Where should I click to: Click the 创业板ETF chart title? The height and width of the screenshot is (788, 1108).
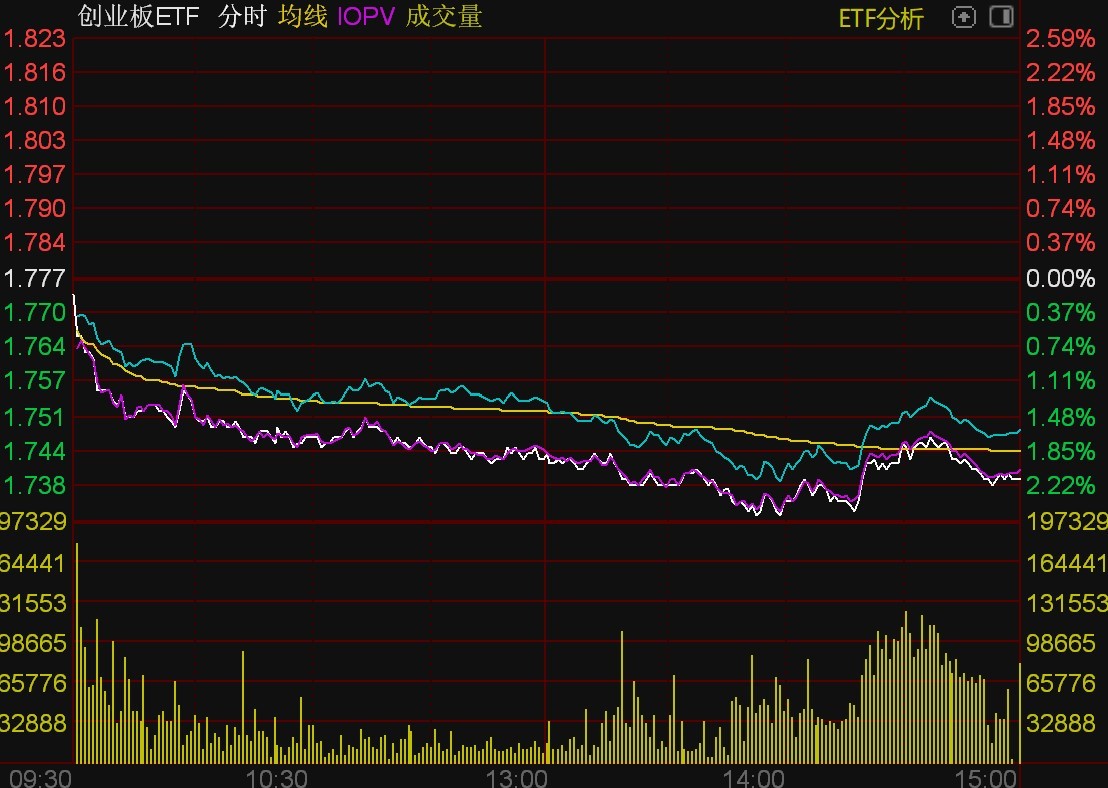pyautogui.click(x=138, y=16)
